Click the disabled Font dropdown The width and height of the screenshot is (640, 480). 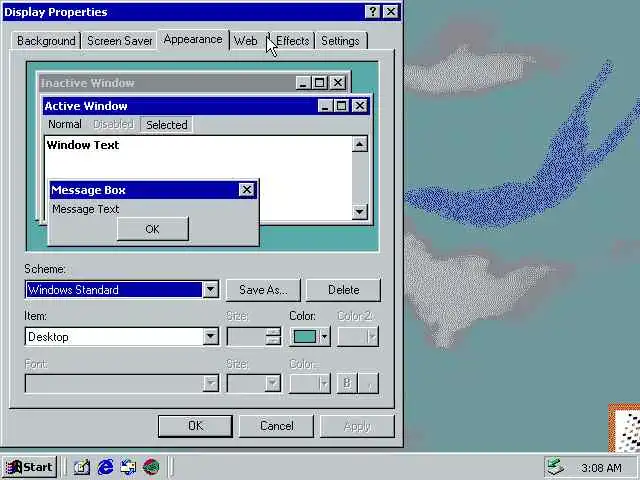(122, 384)
